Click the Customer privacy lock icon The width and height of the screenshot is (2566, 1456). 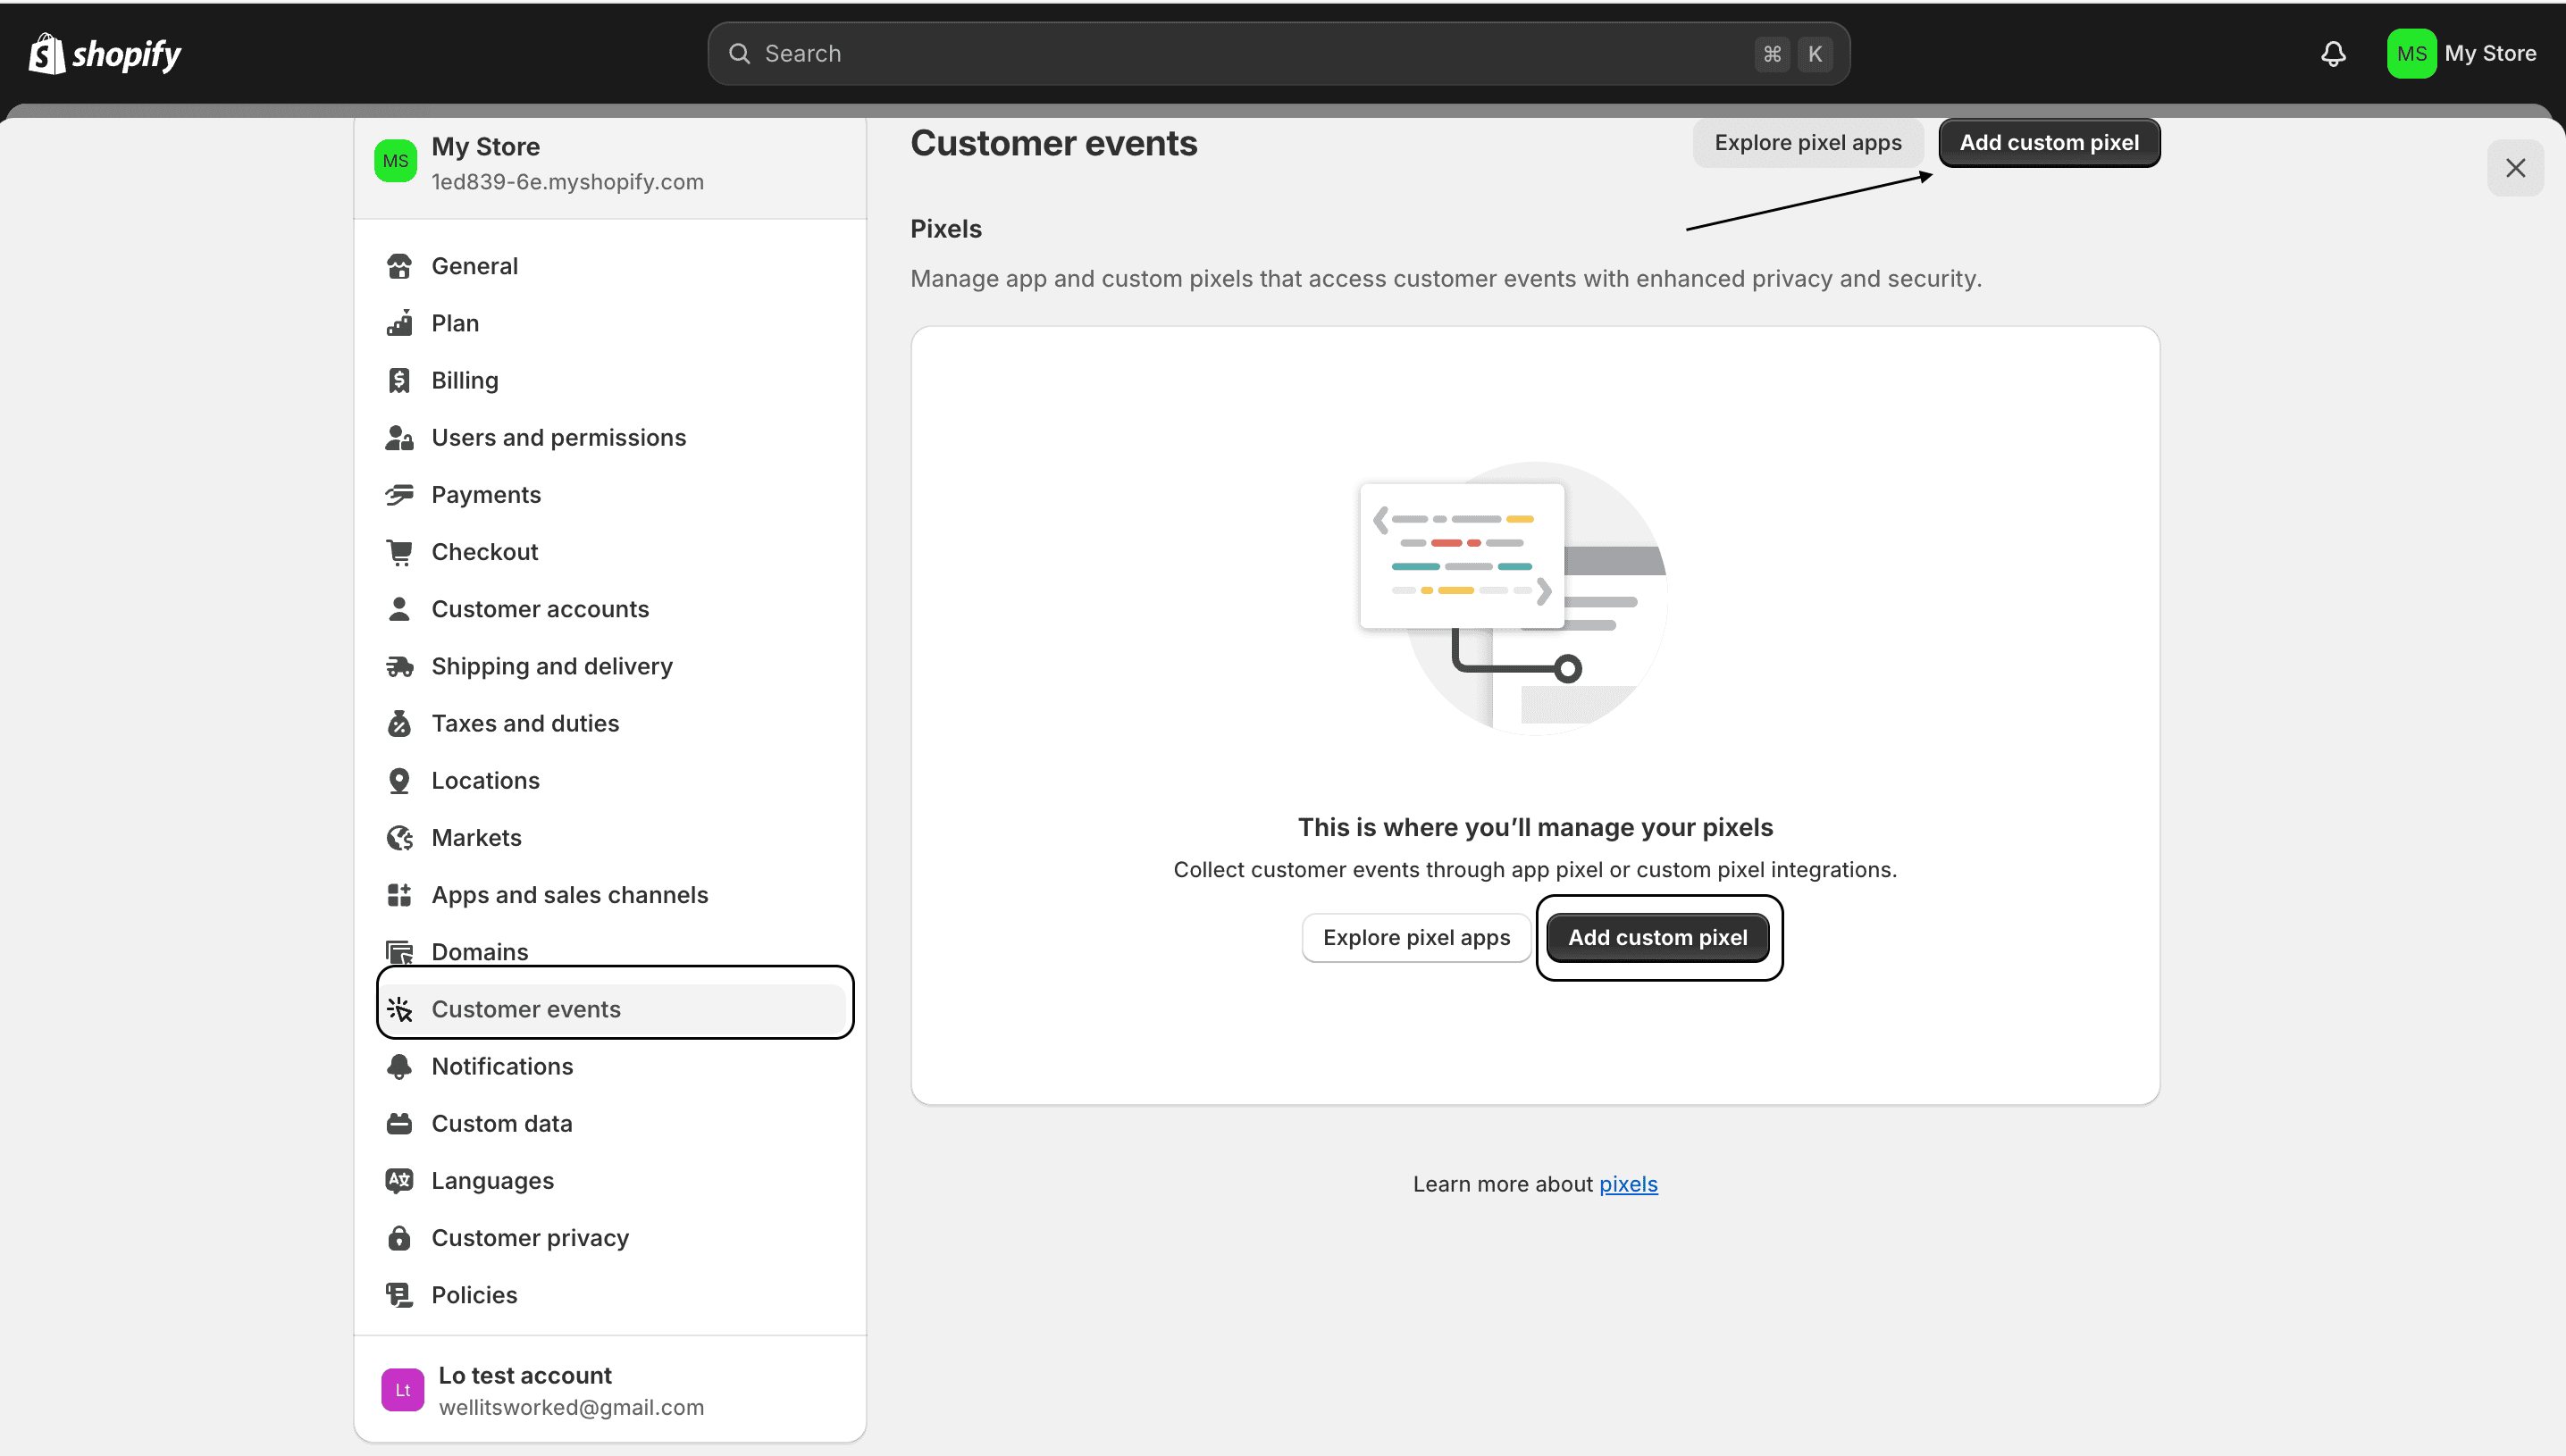(399, 1238)
